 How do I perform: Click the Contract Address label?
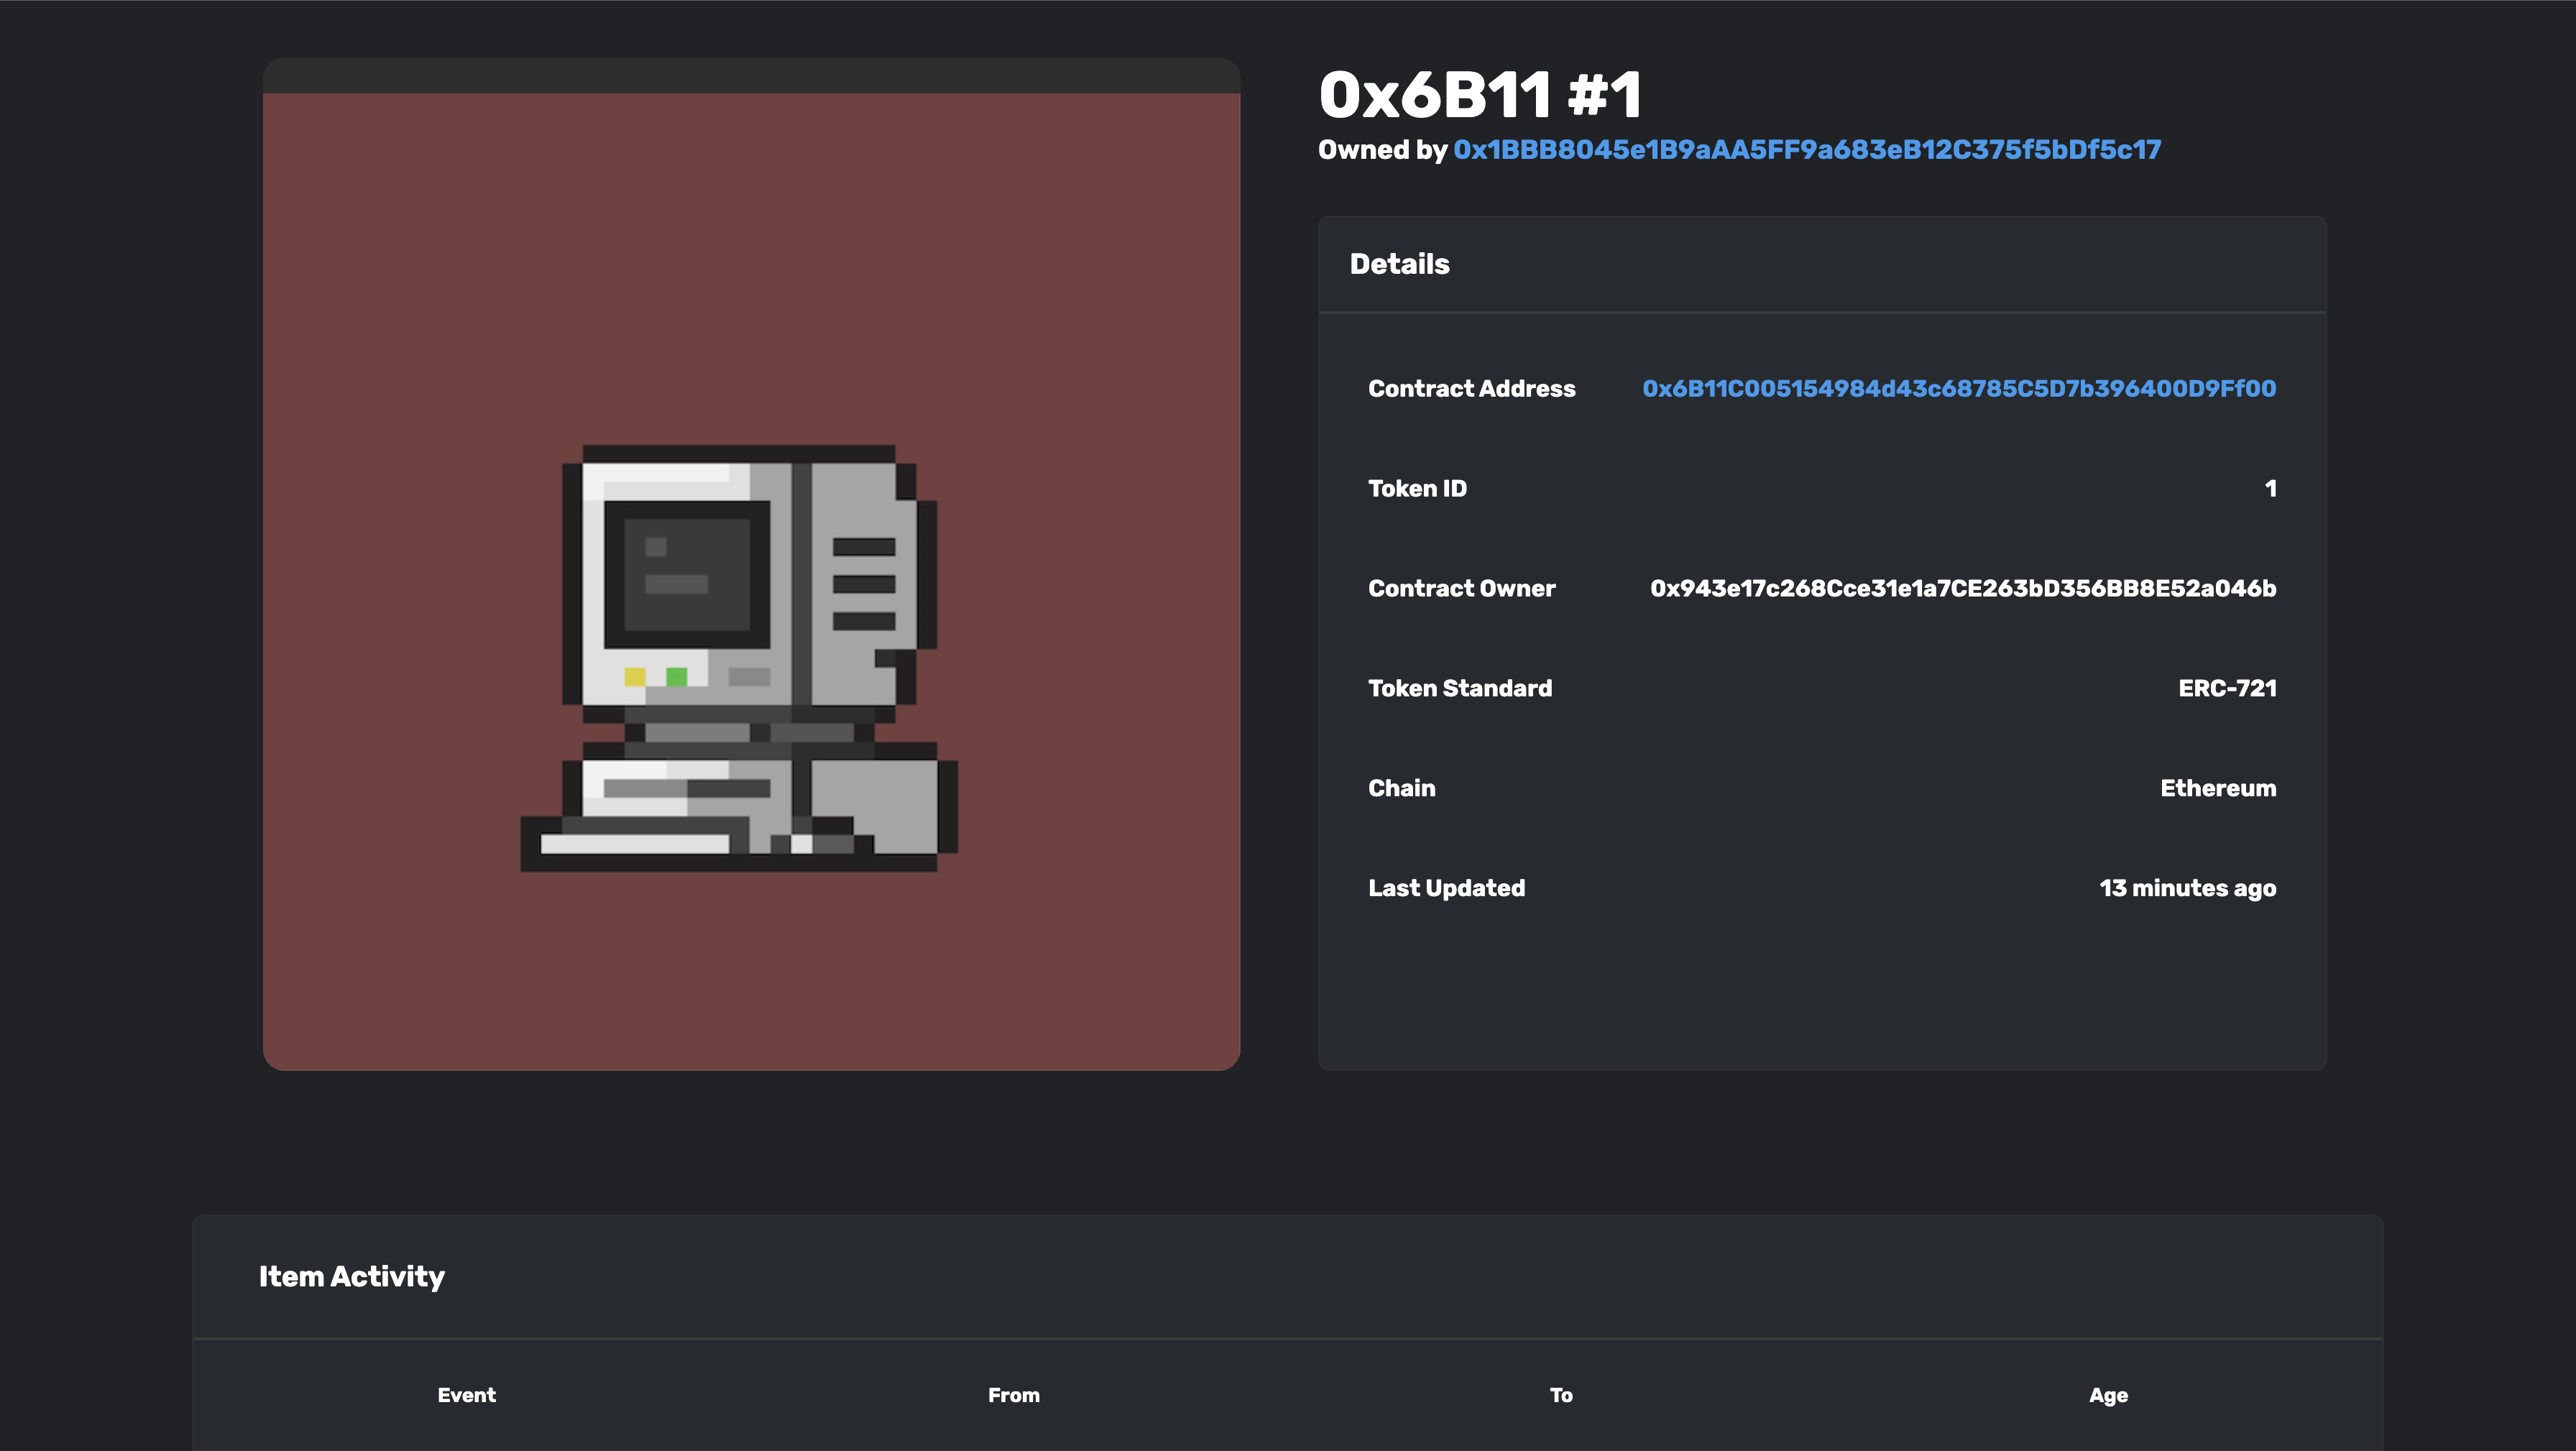[x=1471, y=388]
